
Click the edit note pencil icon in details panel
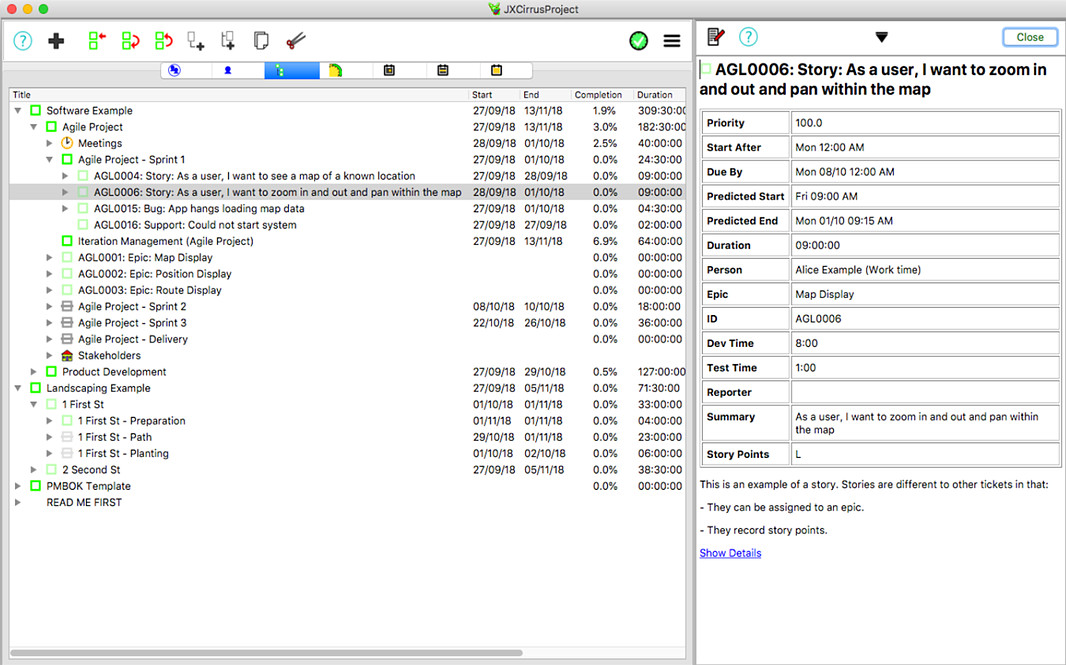pos(715,37)
